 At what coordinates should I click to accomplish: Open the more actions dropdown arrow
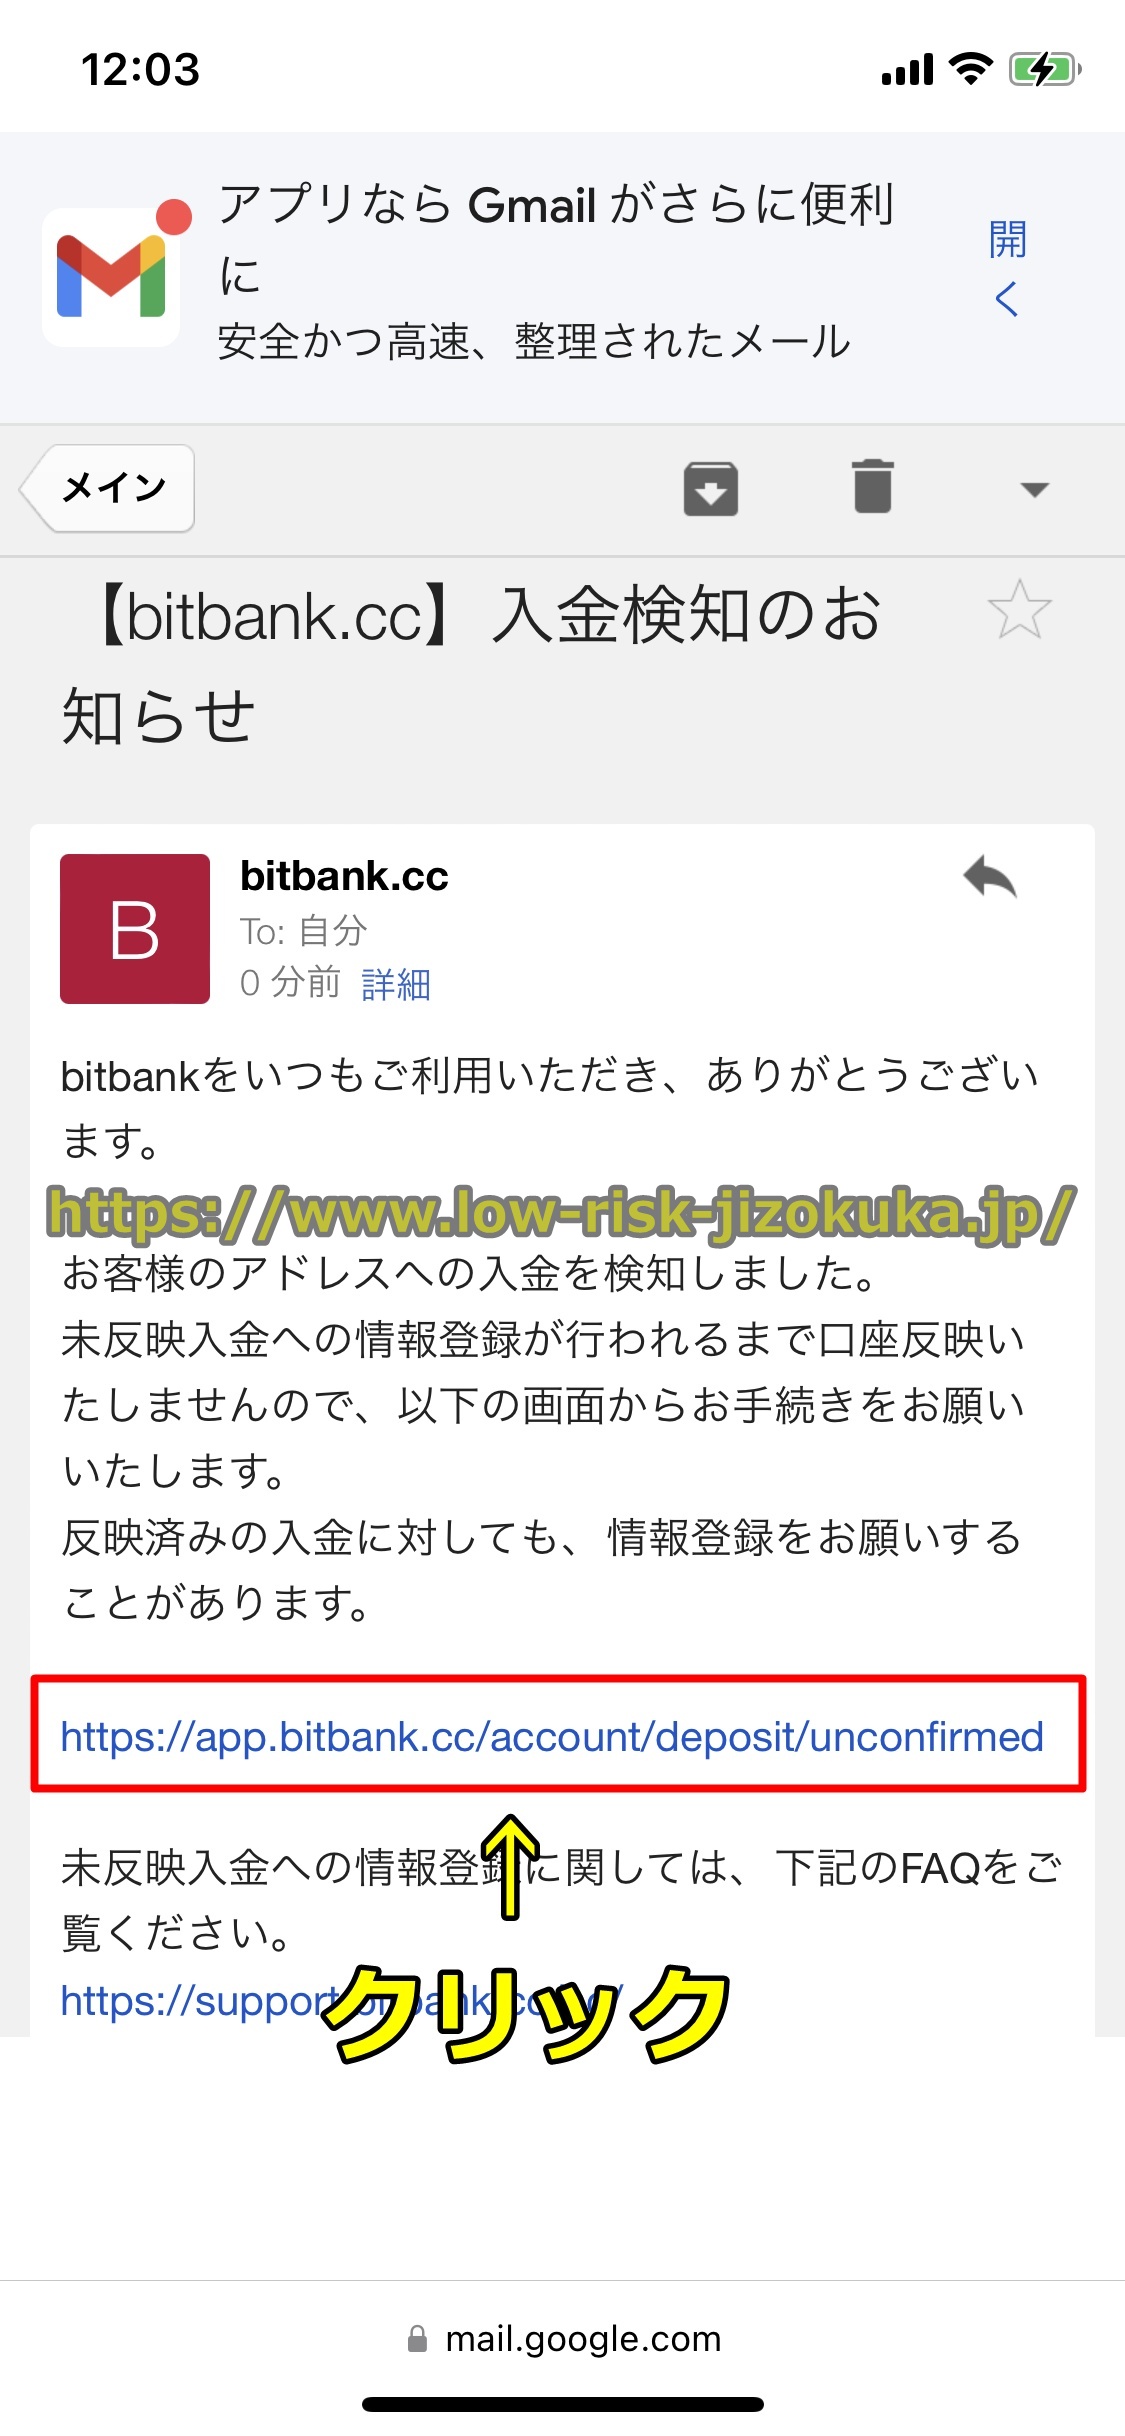click(1034, 489)
